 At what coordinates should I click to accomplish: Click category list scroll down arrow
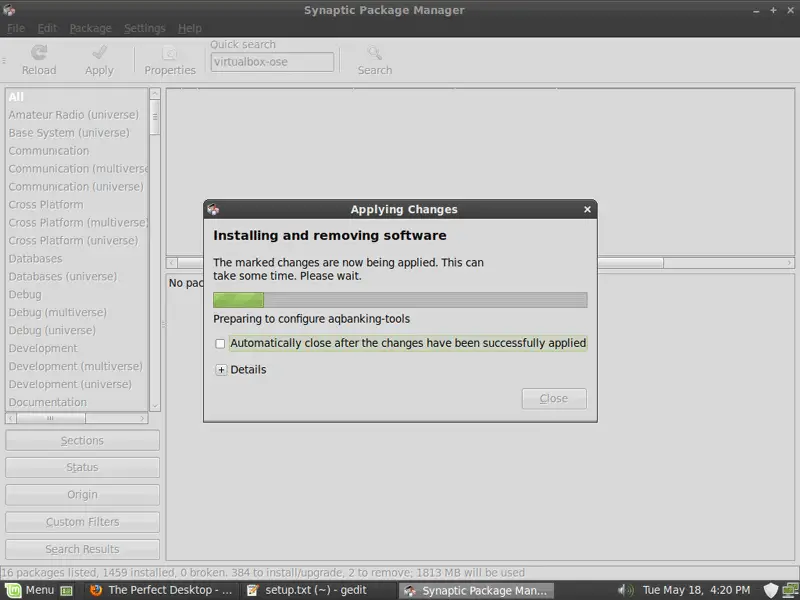pyautogui.click(x=155, y=406)
